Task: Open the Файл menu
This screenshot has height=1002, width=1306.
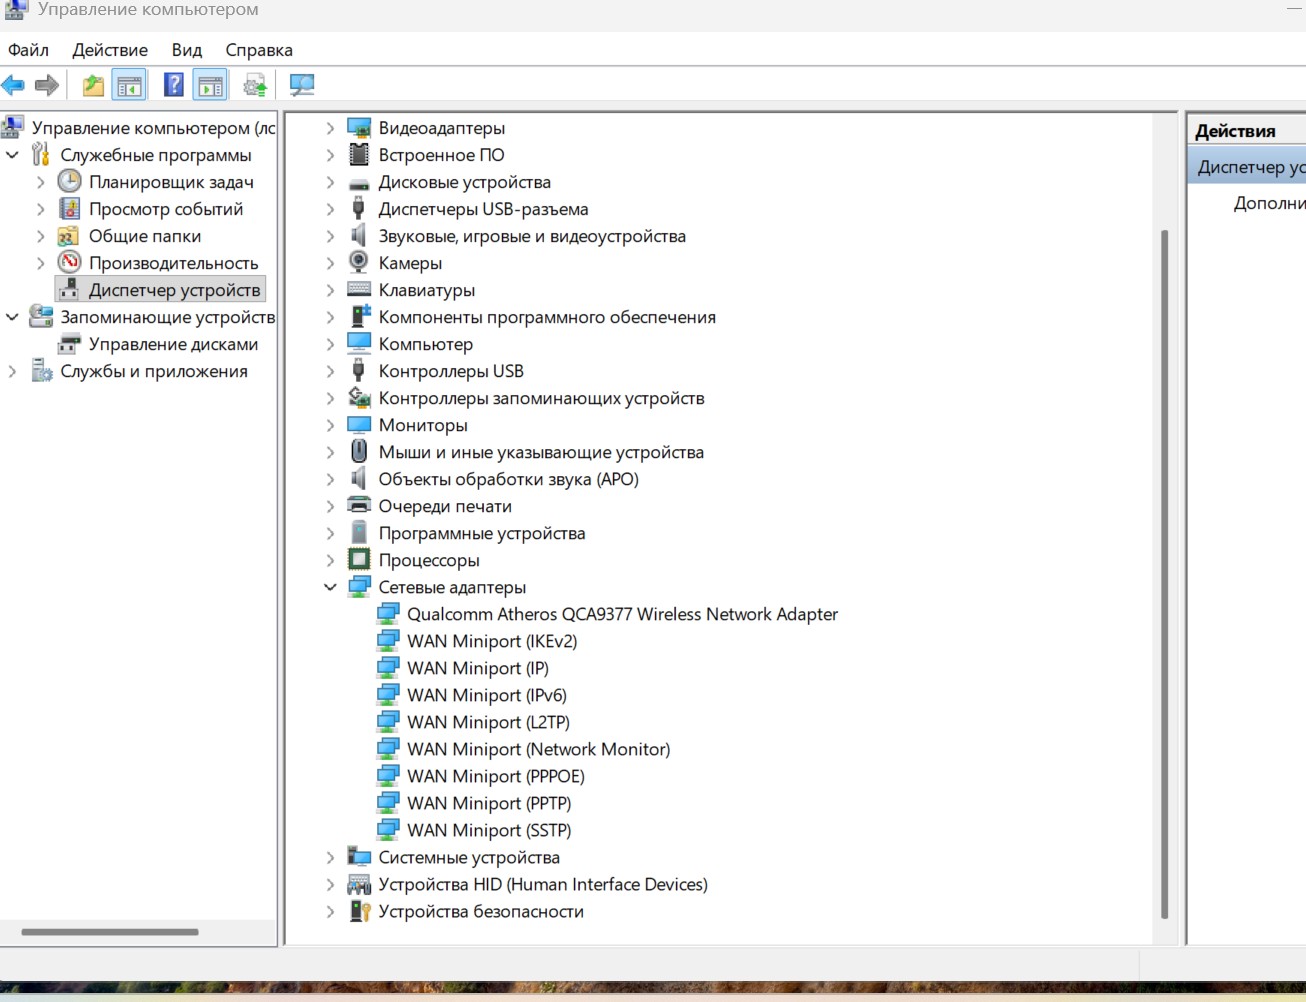Action: click(x=28, y=50)
